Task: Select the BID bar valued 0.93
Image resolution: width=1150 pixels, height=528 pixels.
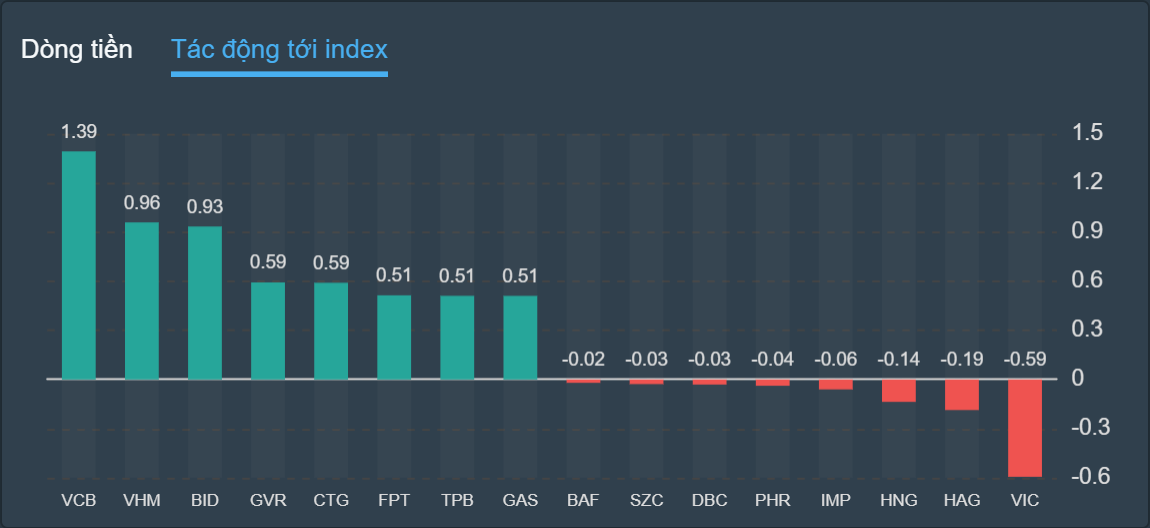Action: [205, 303]
